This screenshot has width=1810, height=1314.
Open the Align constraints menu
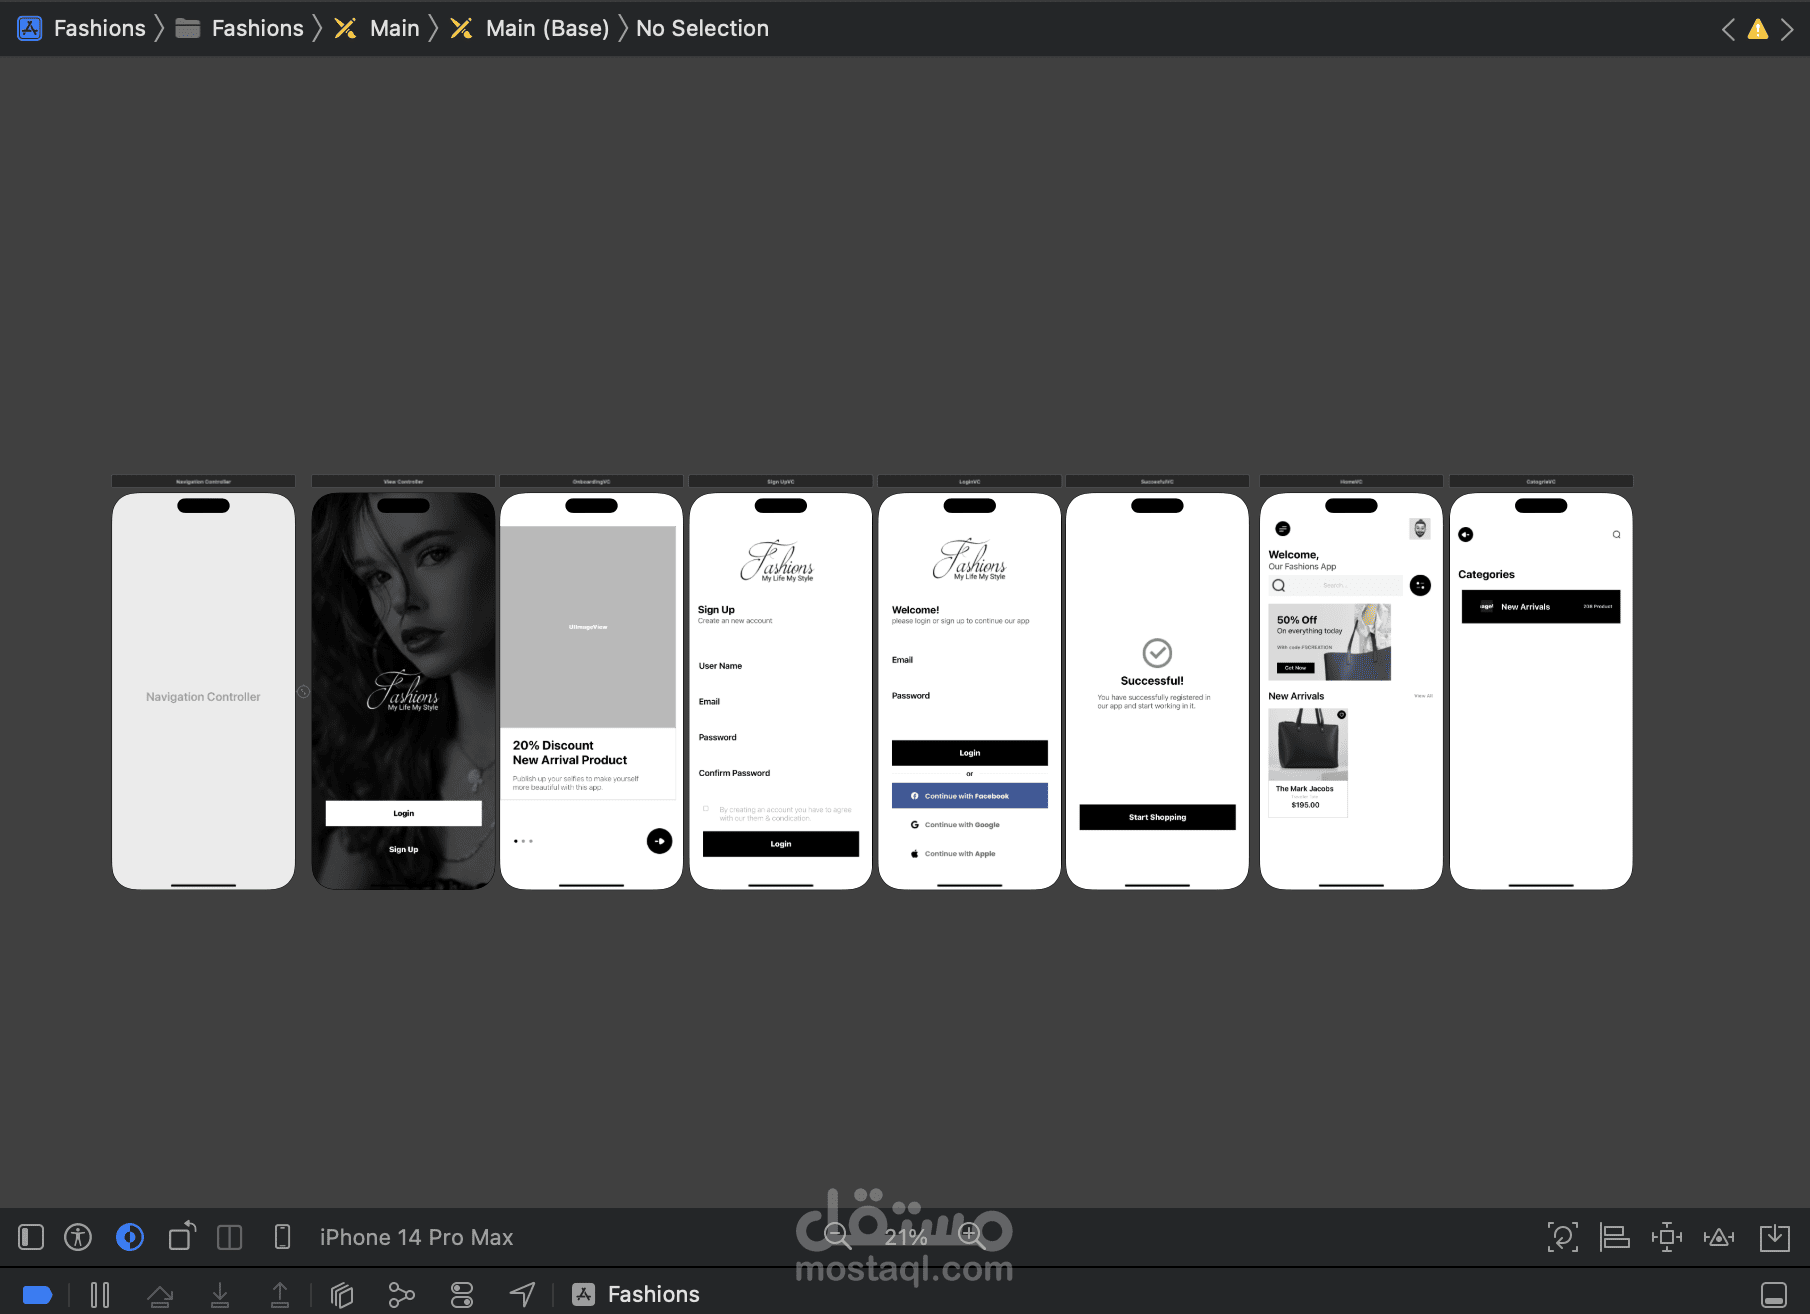(1615, 1237)
